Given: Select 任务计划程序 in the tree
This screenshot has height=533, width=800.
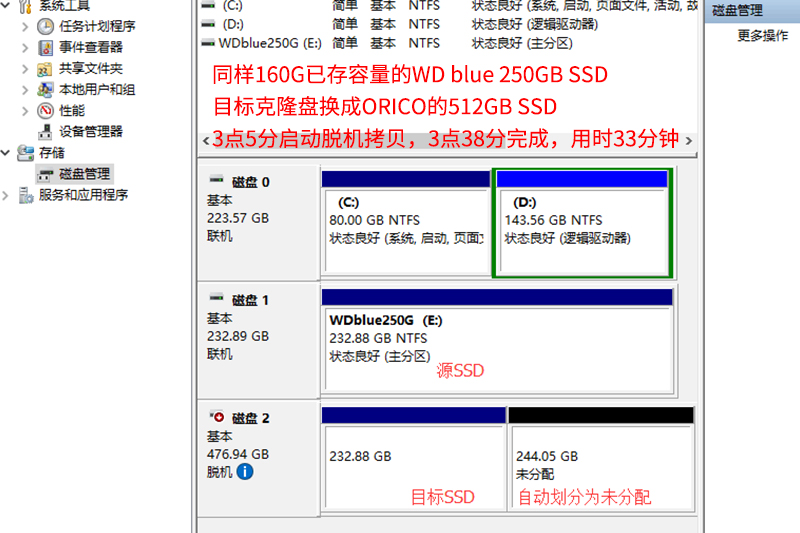Looking at the screenshot, I should (97, 27).
